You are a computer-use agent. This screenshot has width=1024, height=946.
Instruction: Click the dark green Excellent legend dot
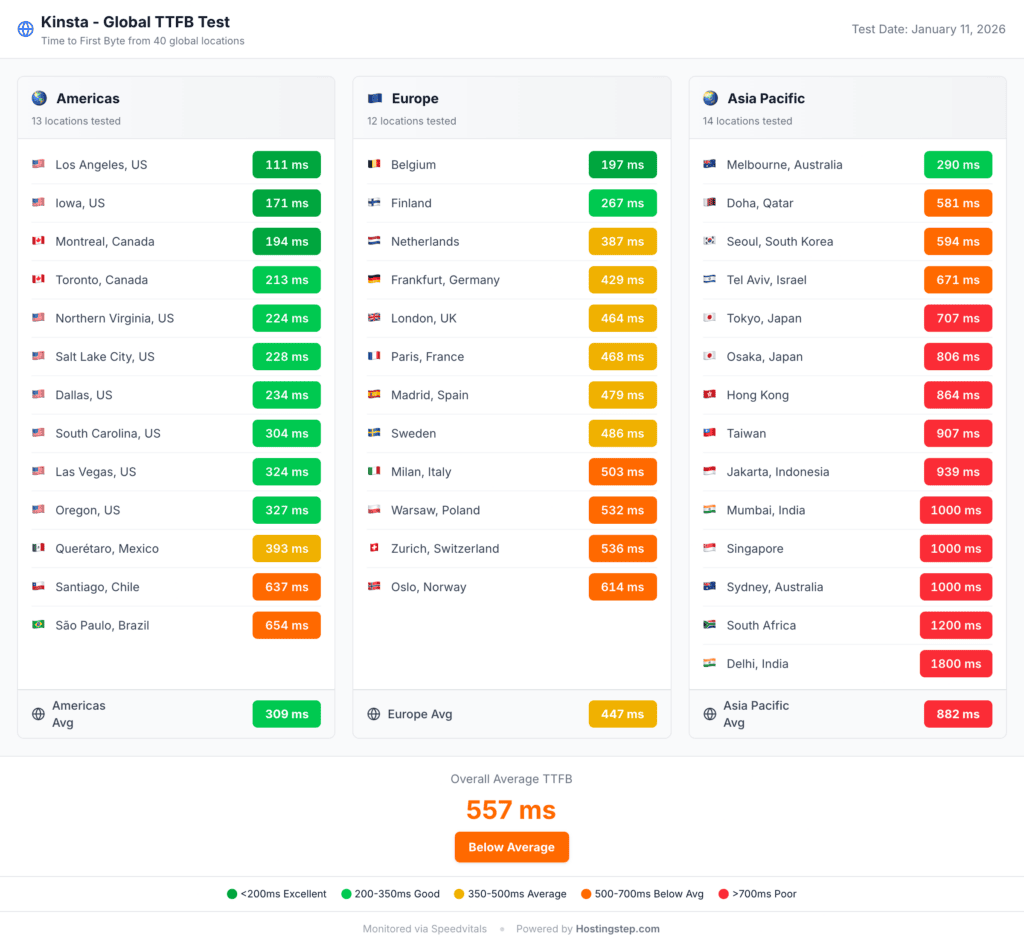(232, 894)
